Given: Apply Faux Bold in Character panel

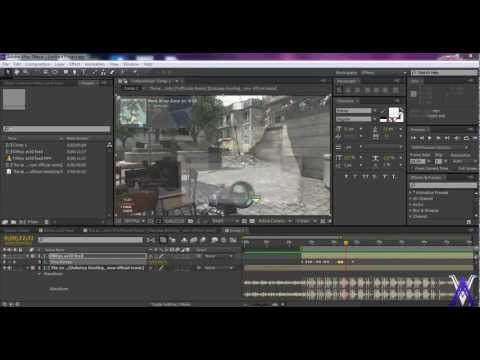Looking at the screenshot, I should tap(346, 177).
